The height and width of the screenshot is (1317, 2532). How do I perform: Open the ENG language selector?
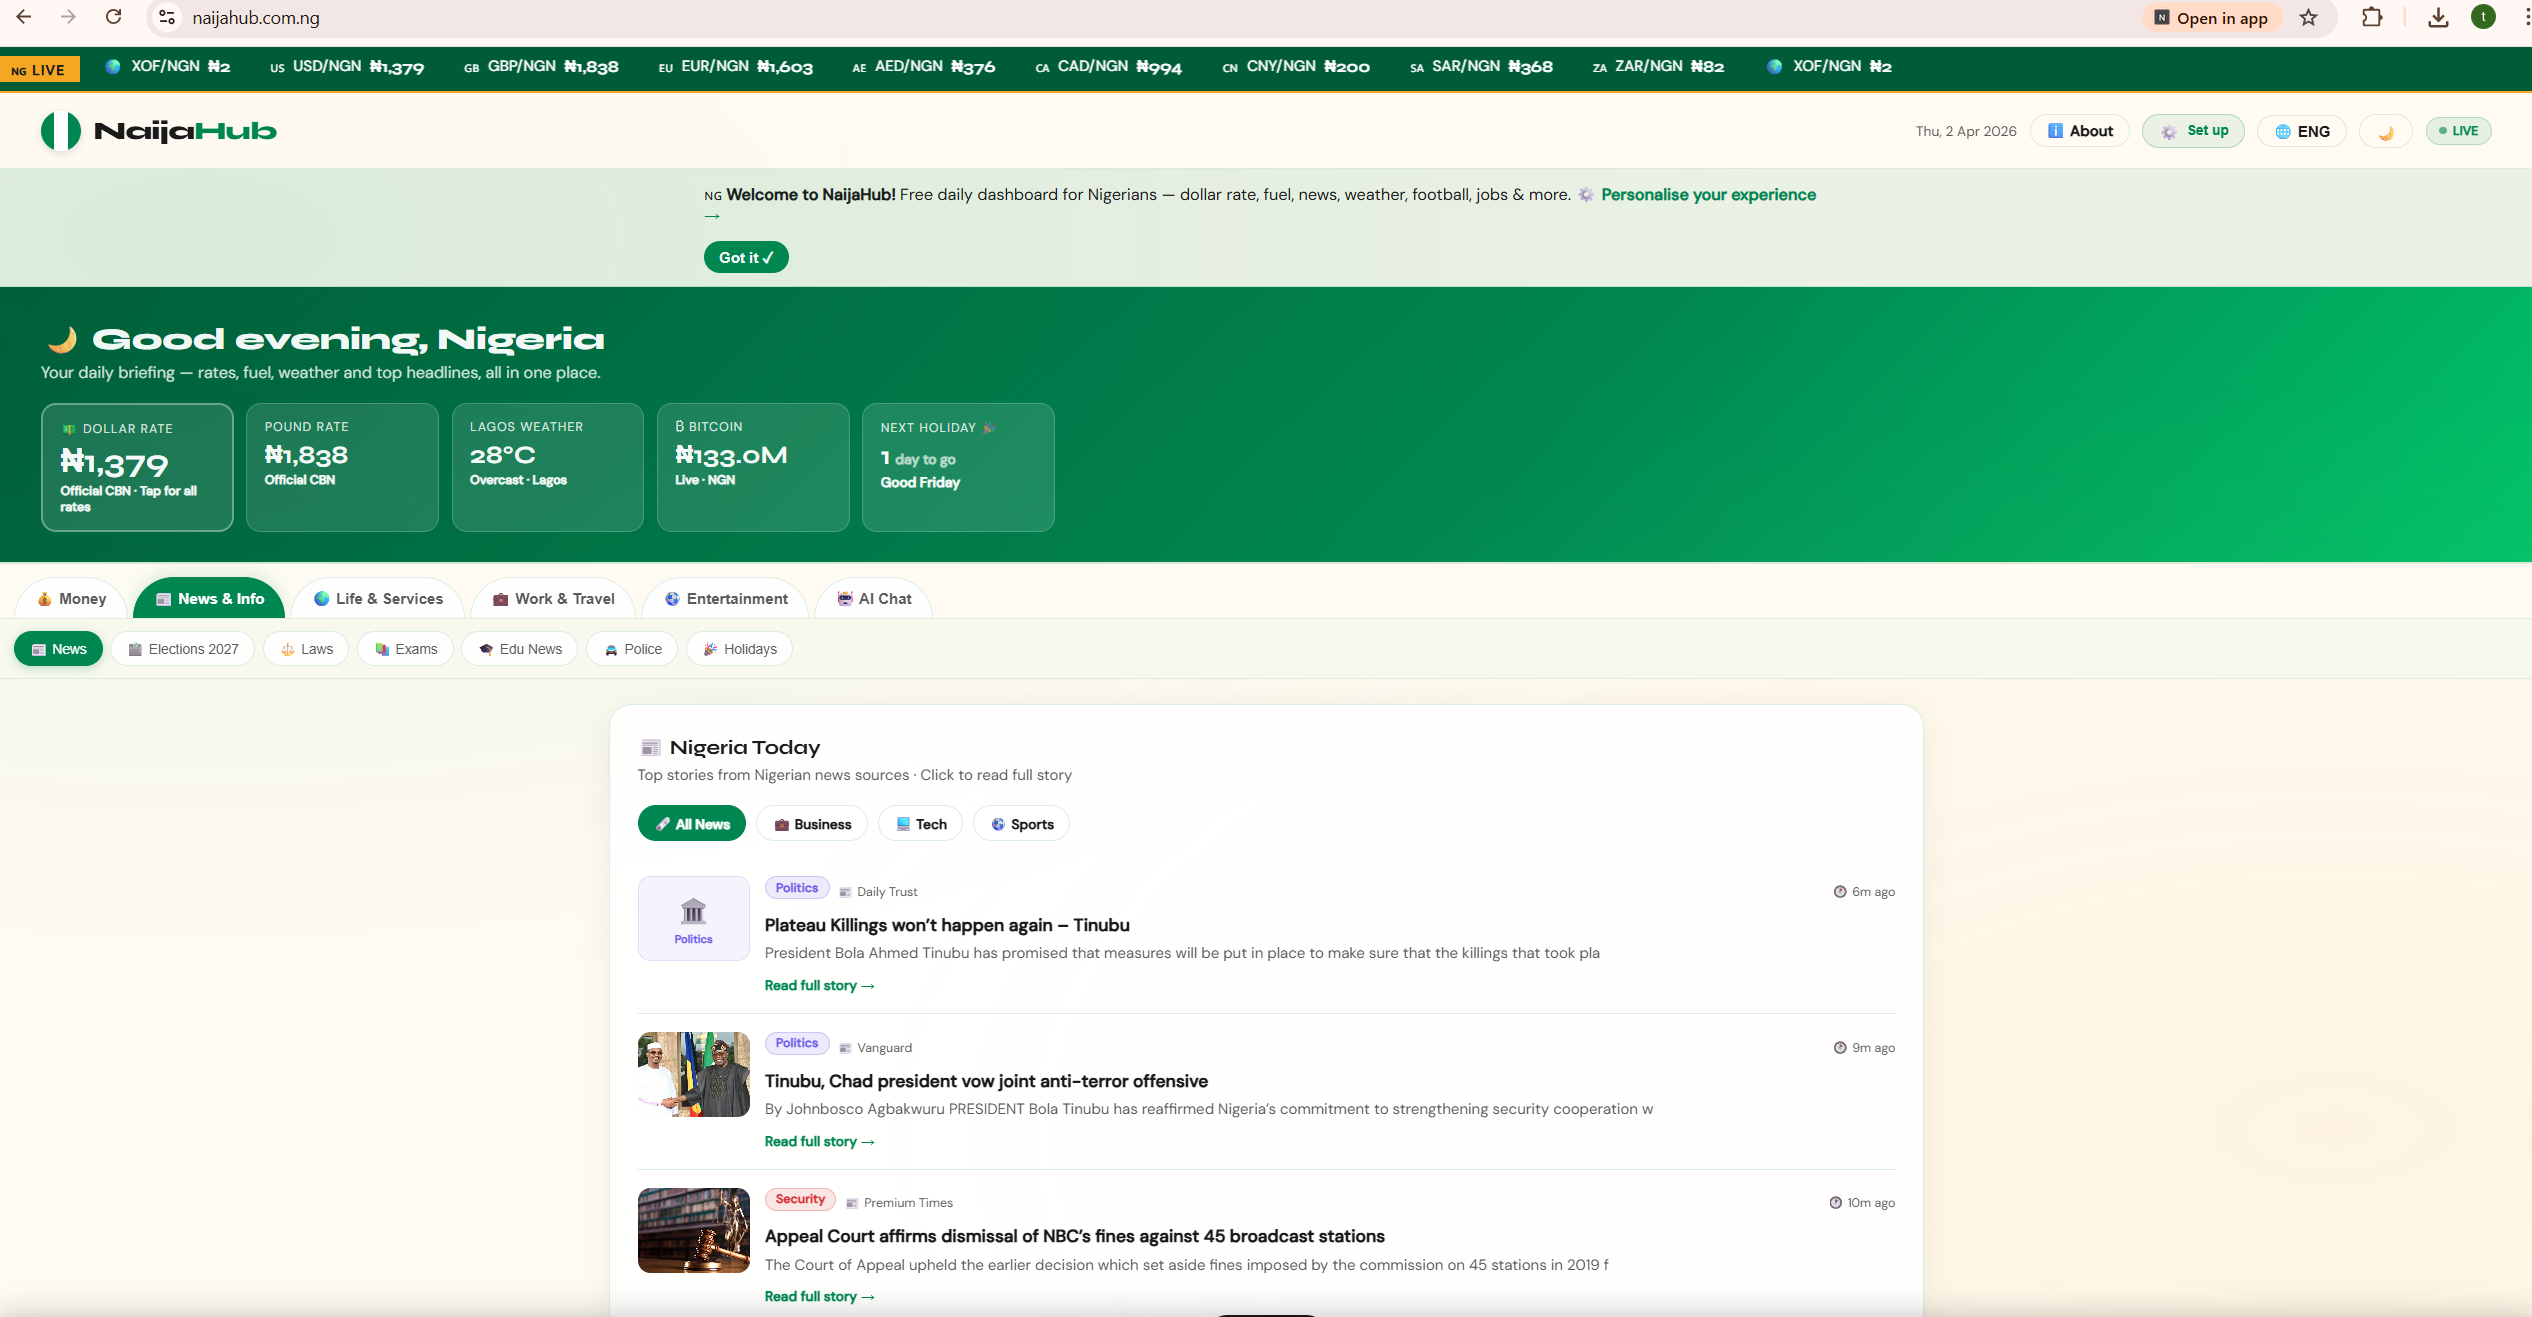click(2302, 131)
